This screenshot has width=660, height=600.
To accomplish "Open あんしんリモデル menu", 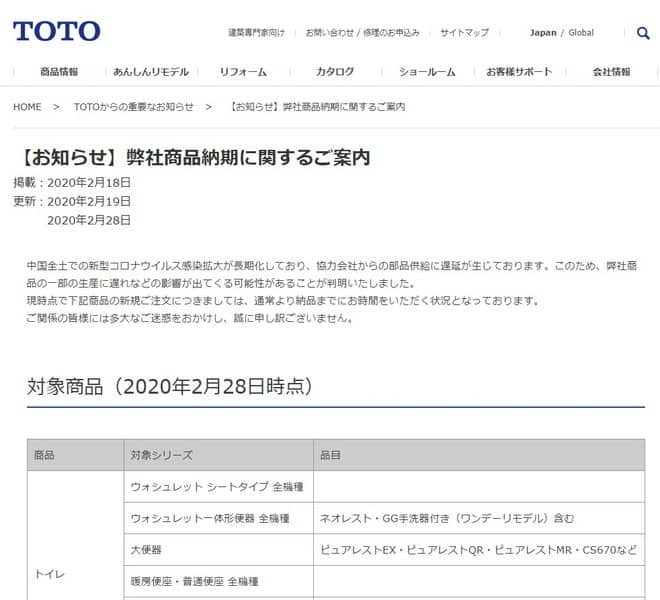I will point(151,72).
